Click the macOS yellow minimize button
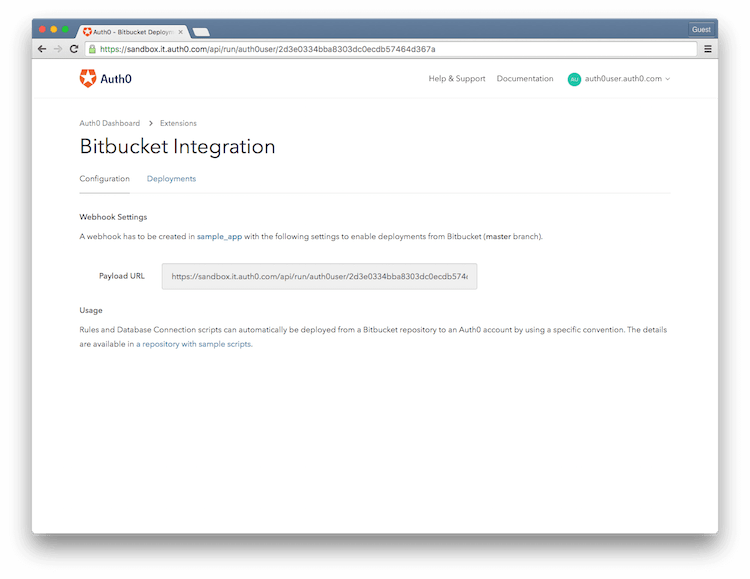The width and height of the screenshot is (750, 579). (54, 29)
